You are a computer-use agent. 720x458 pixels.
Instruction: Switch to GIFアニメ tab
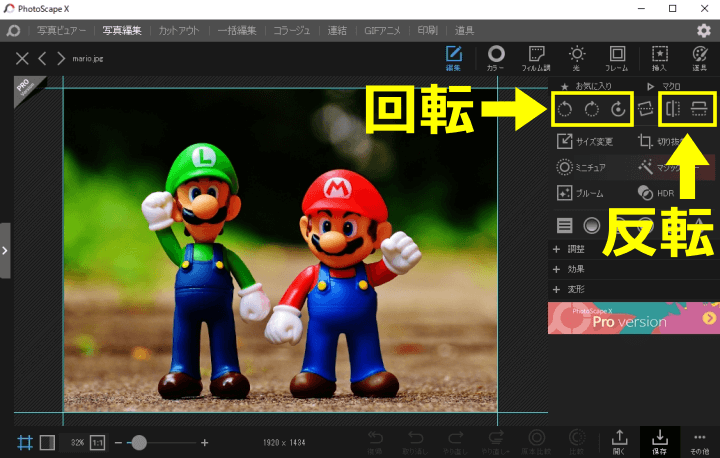click(382, 31)
